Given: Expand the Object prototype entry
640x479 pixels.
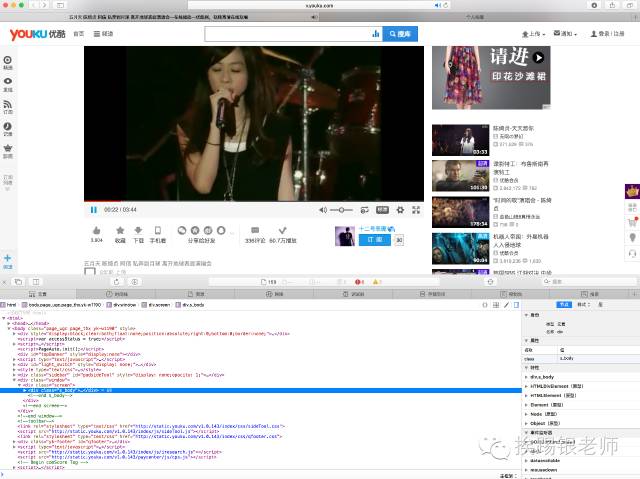Looking at the screenshot, I should (526, 424).
